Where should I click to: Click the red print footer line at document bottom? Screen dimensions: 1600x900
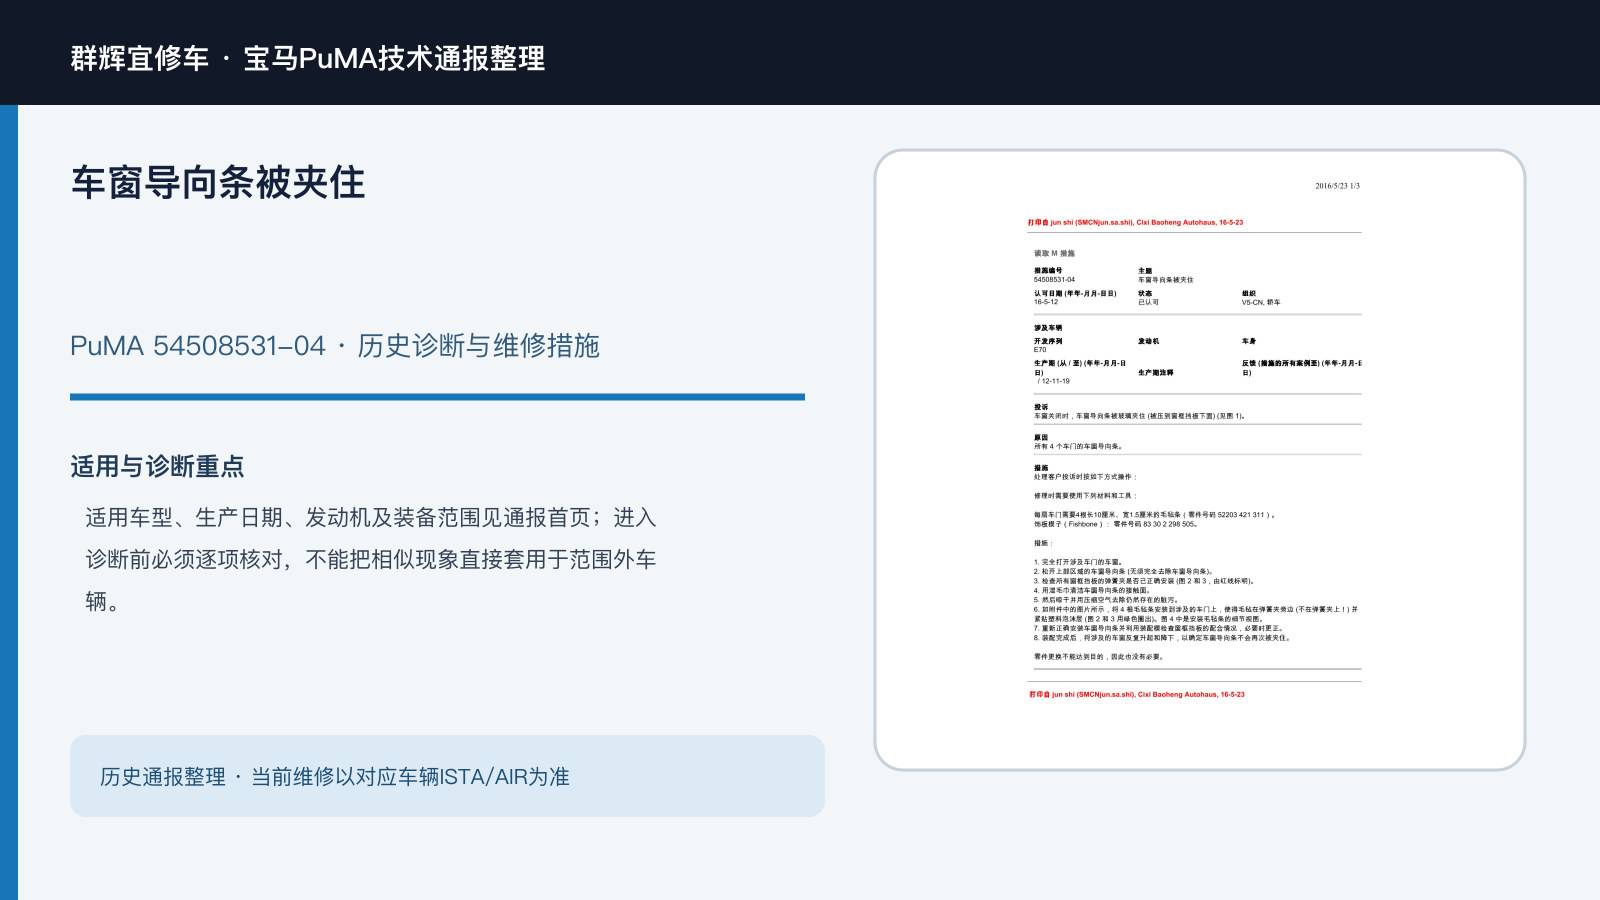click(1137, 694)
